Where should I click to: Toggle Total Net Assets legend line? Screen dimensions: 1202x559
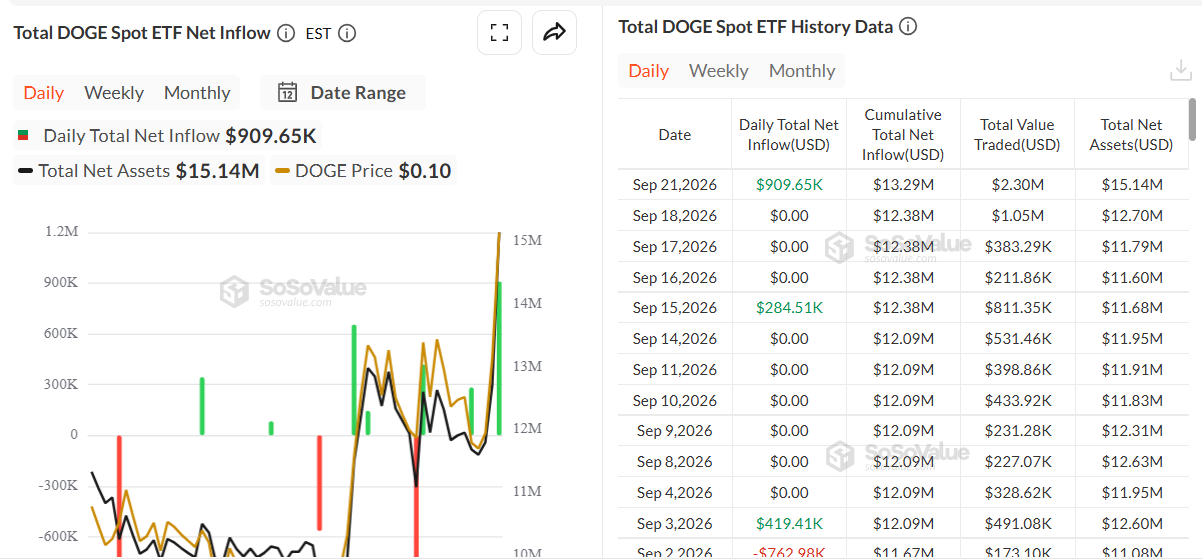[139, 171]
